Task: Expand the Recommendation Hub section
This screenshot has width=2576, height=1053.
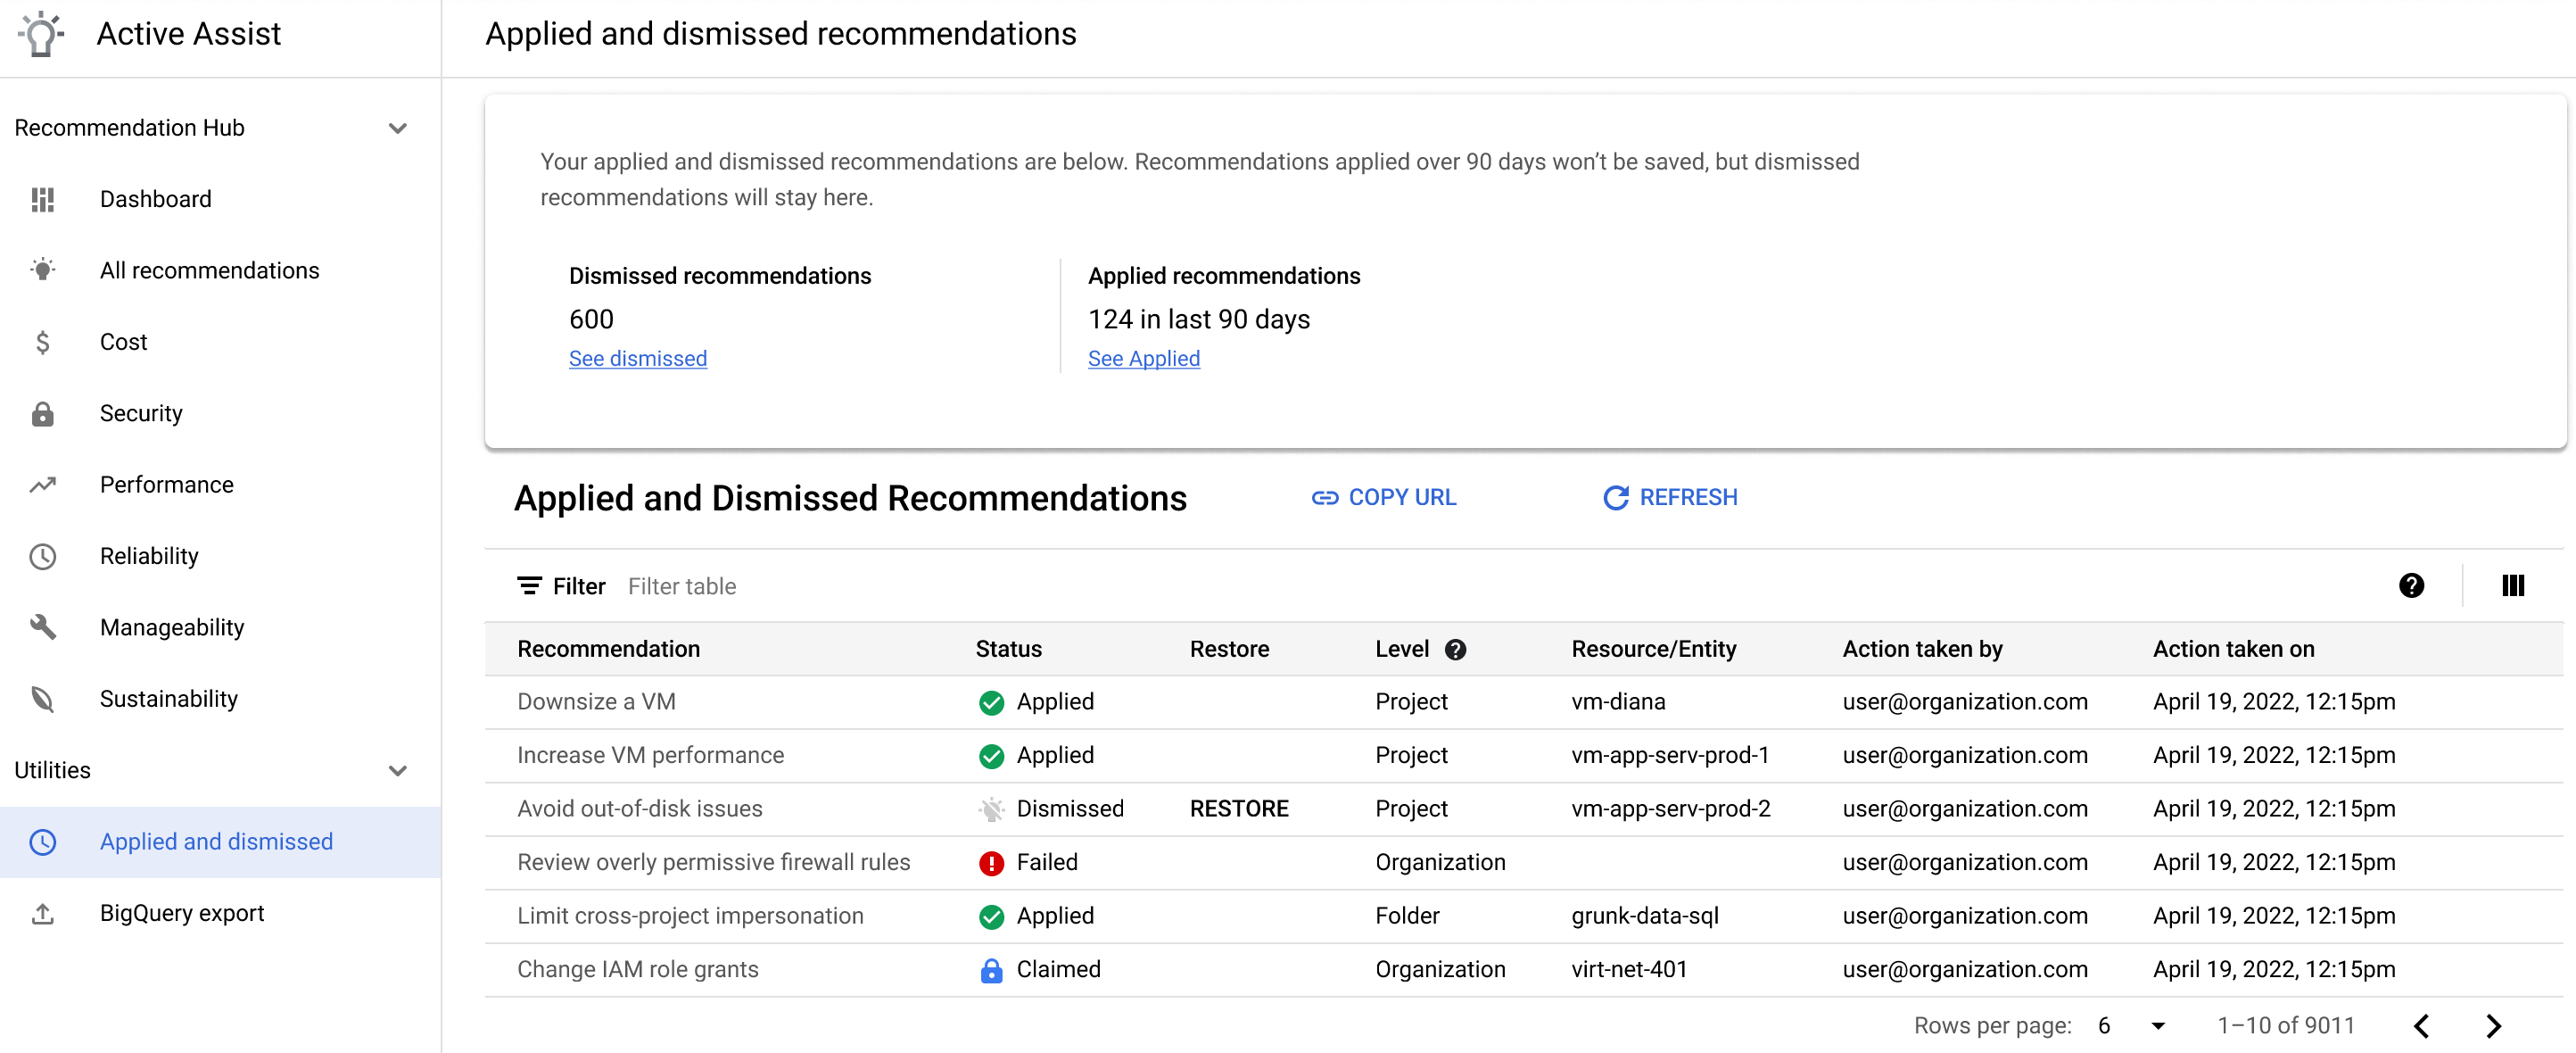Action: [404, 127]
